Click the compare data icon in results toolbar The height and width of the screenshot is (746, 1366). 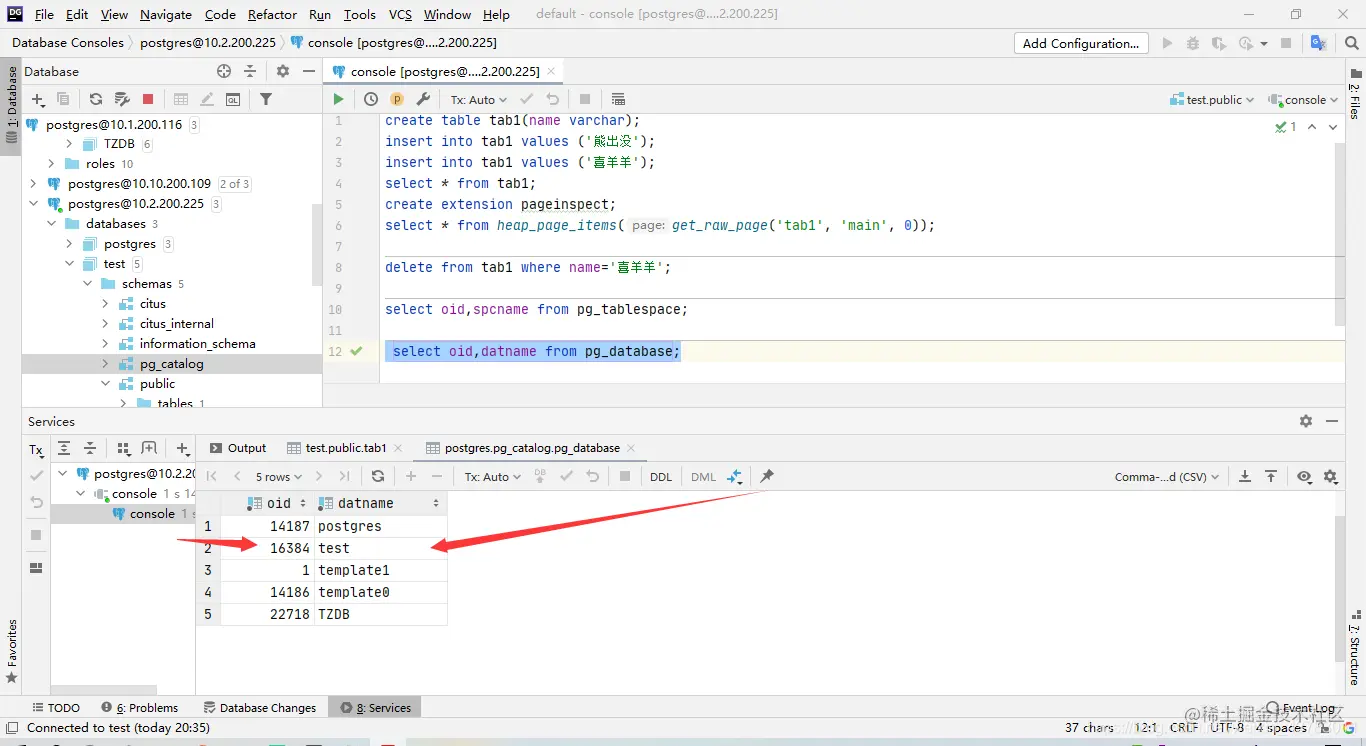(734, 477)
